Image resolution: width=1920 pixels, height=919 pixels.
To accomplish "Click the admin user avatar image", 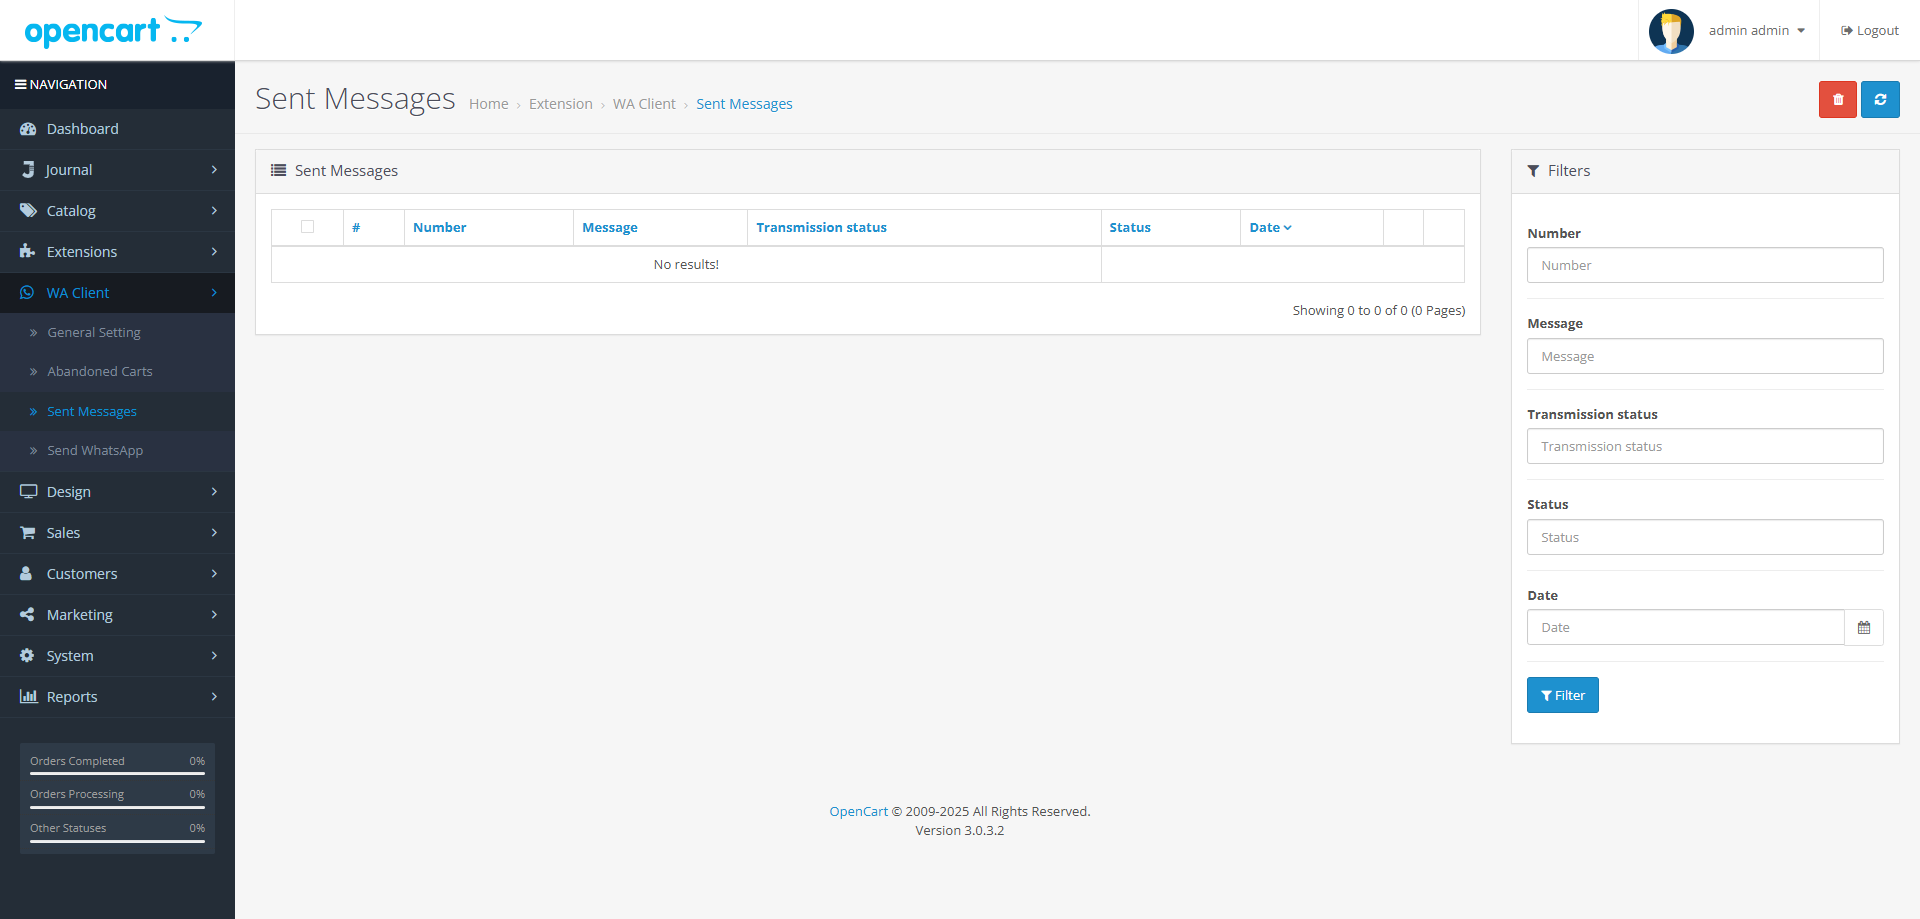I will (1671, 31).
